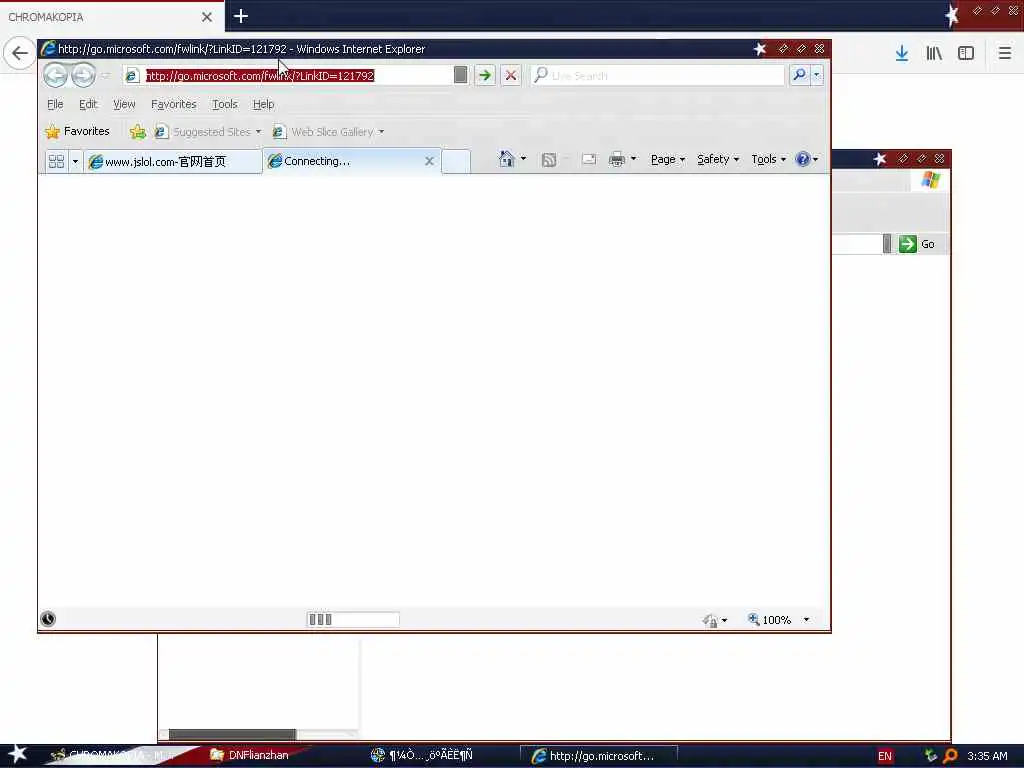Click the Read Mail icon
Image resolution: width=1024 pixels, height=768 pixels.
pyautogui.click(x=588, y=159)
